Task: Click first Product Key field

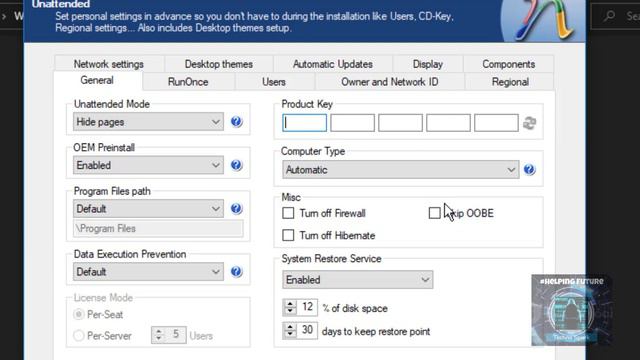Action: pos(304,123)
